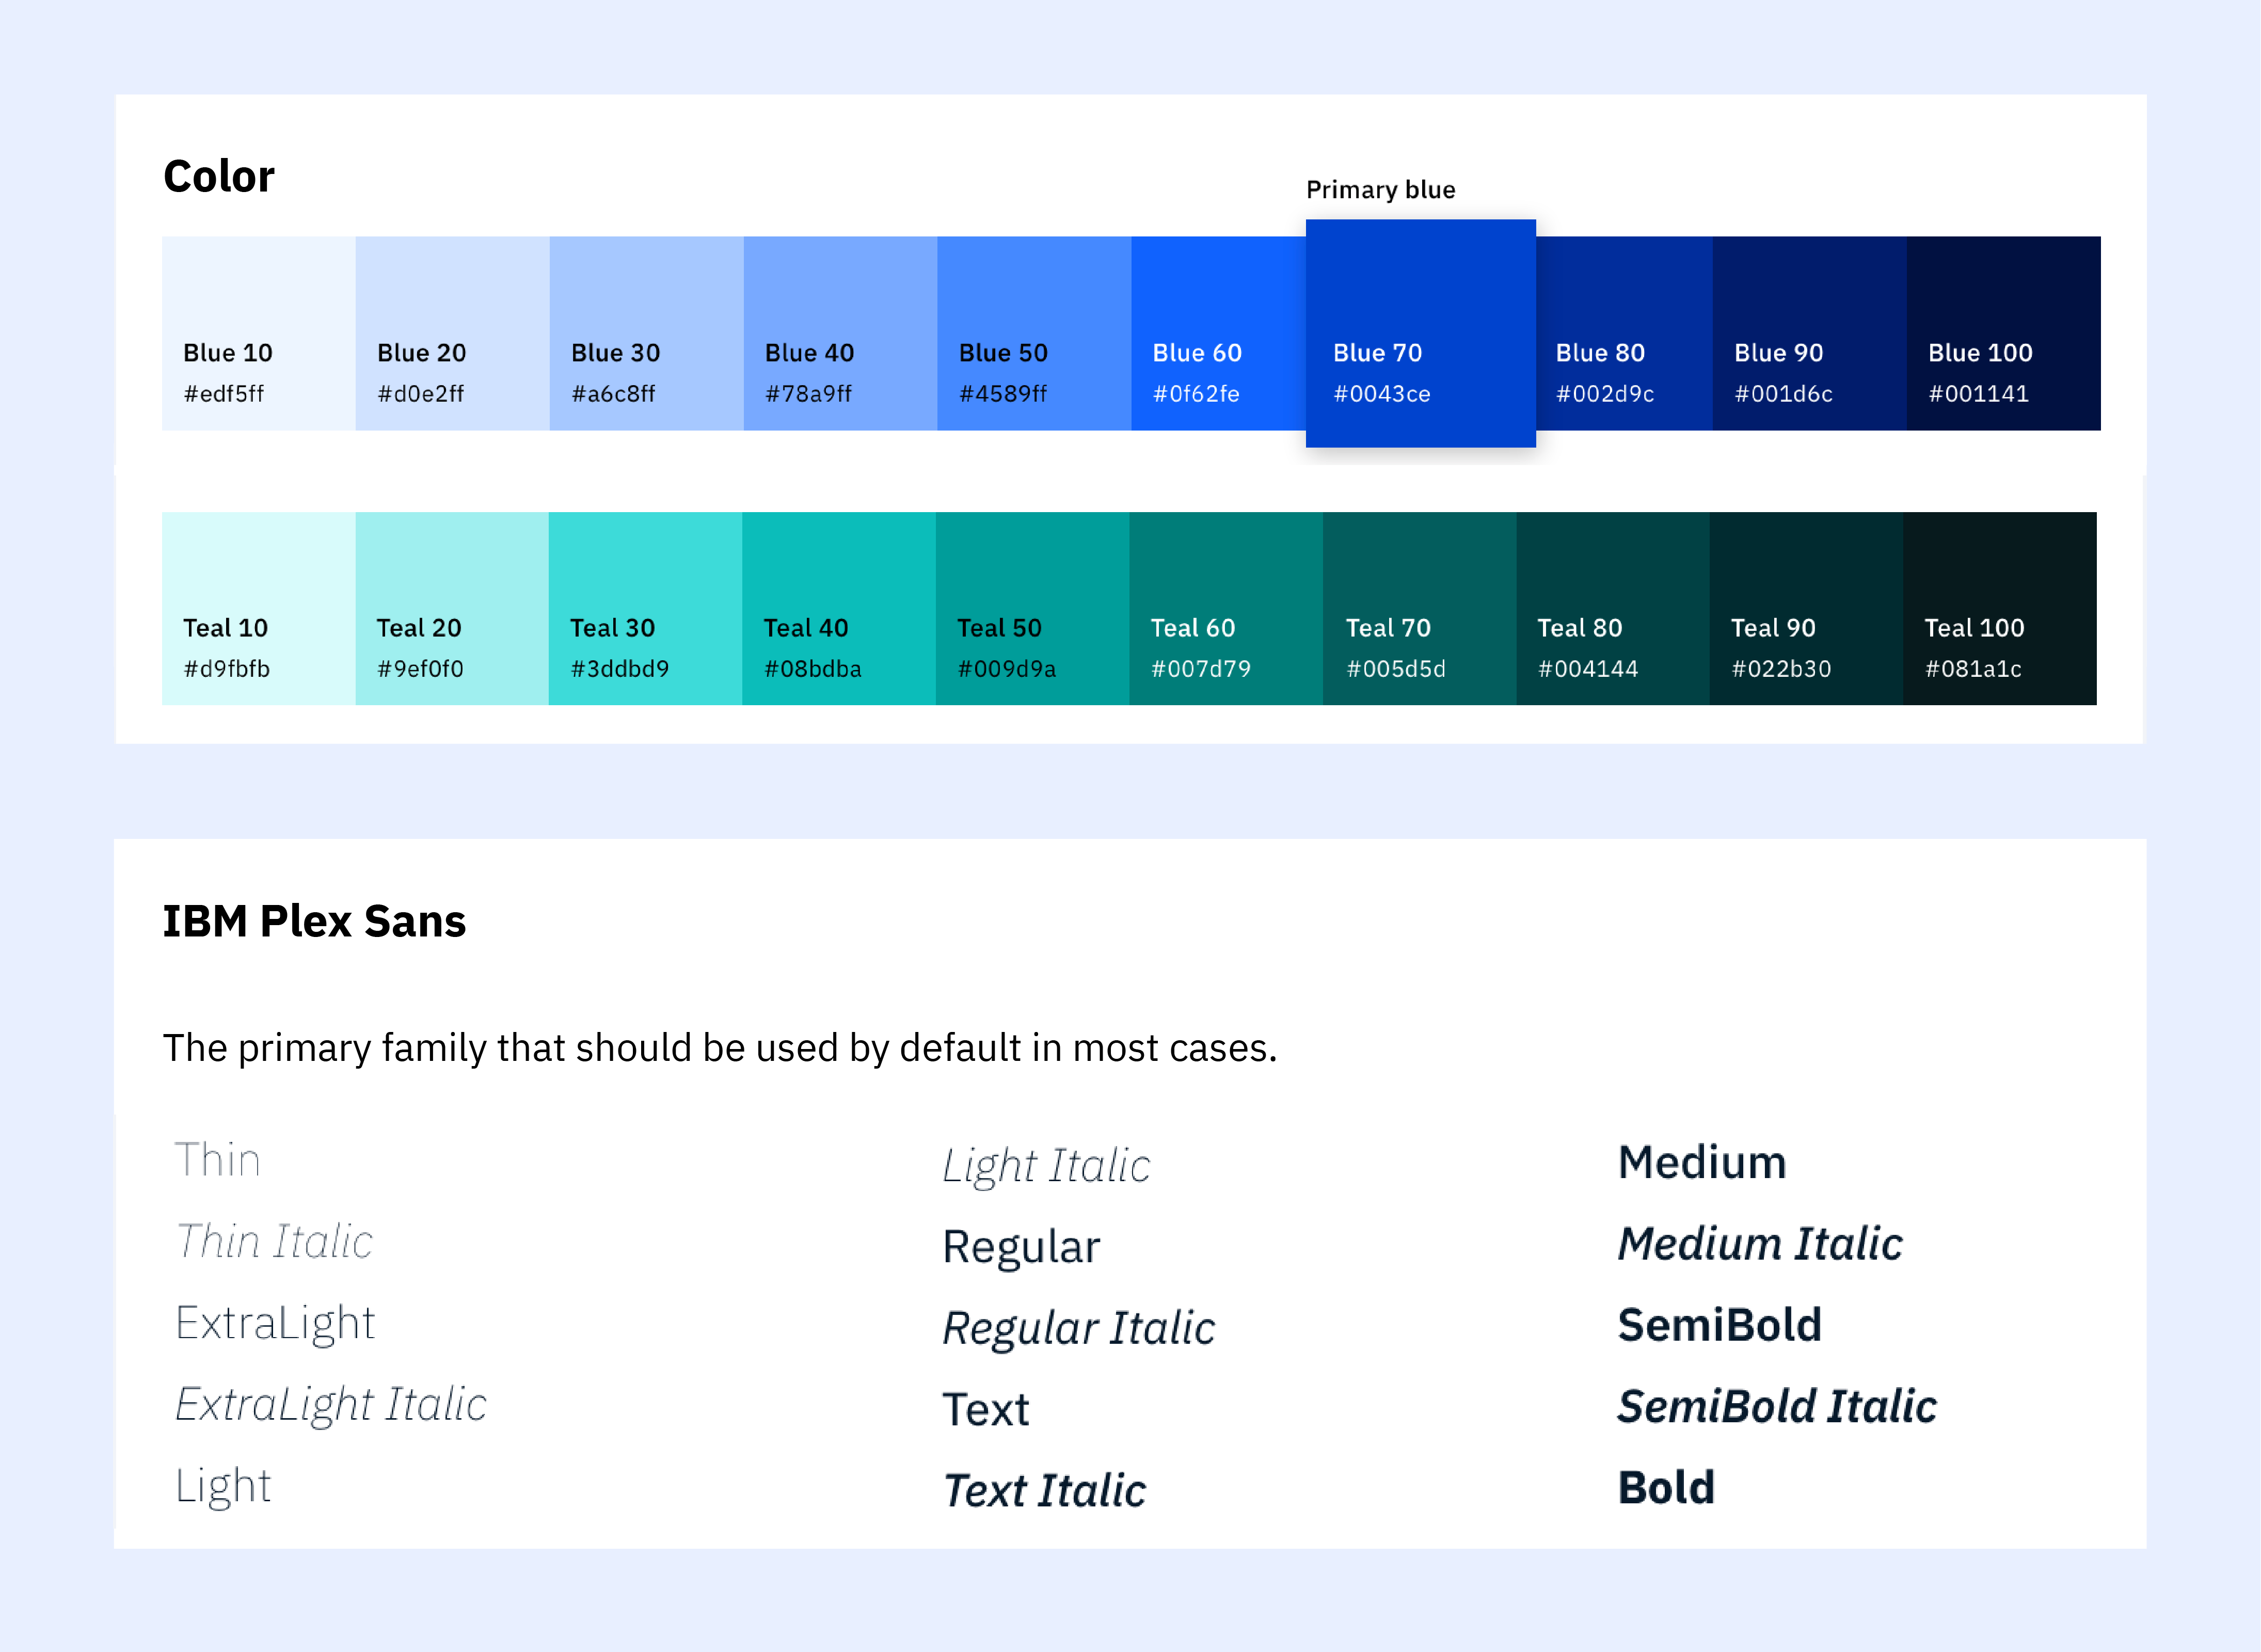Select the Blue 90 swatch
The height and width of the screenshot is (1652, 2261).
(1810, 333)
